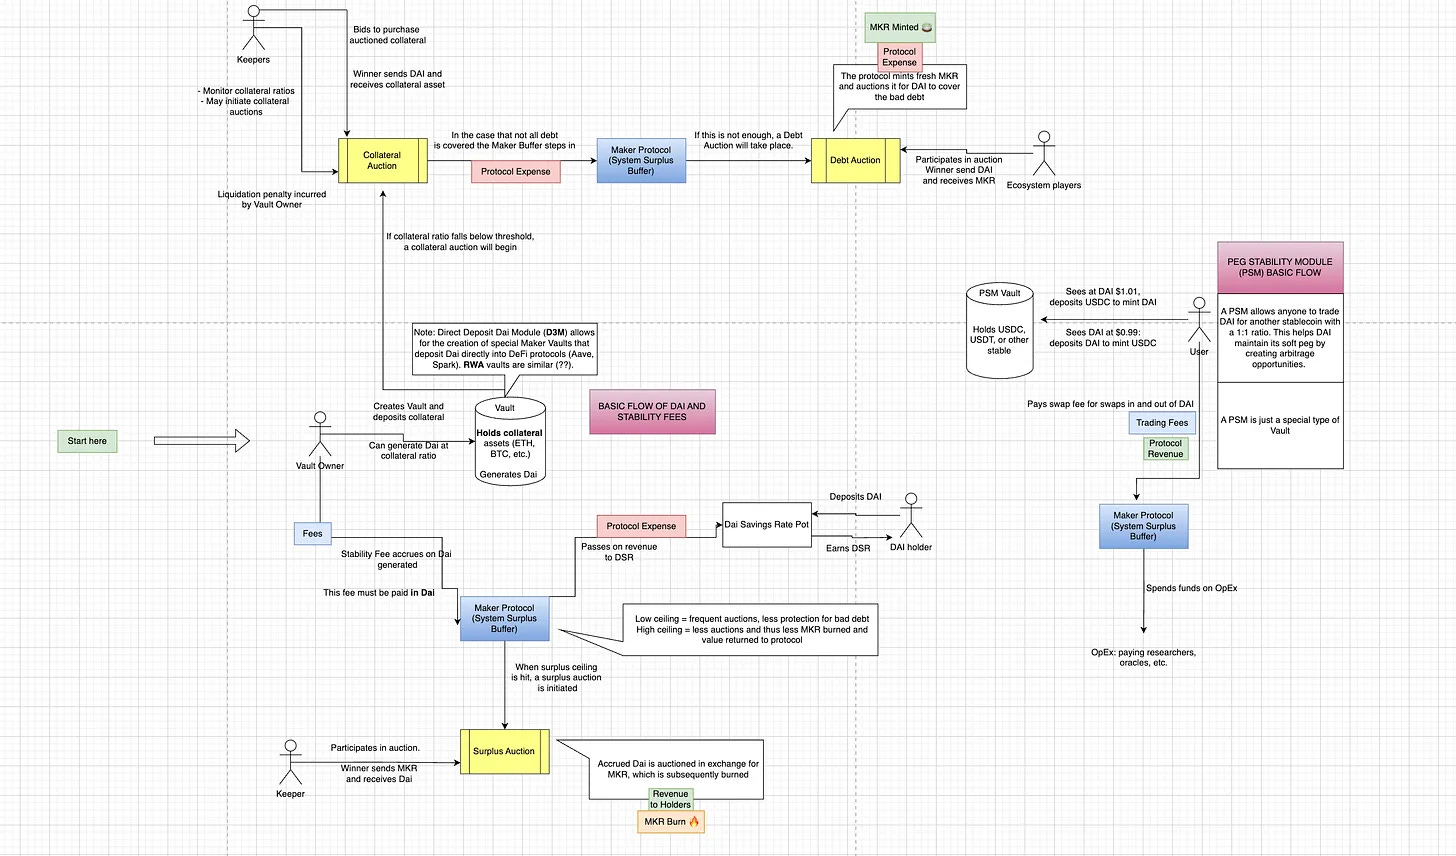
Task: Click the Maker Protocol box above Surplus Auction
Action: (x=504, y=618)
